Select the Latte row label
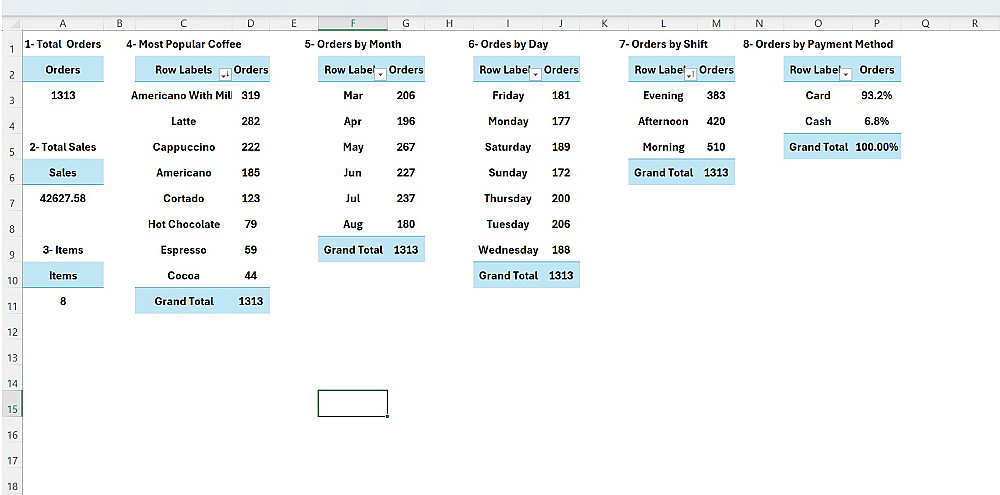Image resolution: width=1000 pixels, height=495 pixels. 184,121
